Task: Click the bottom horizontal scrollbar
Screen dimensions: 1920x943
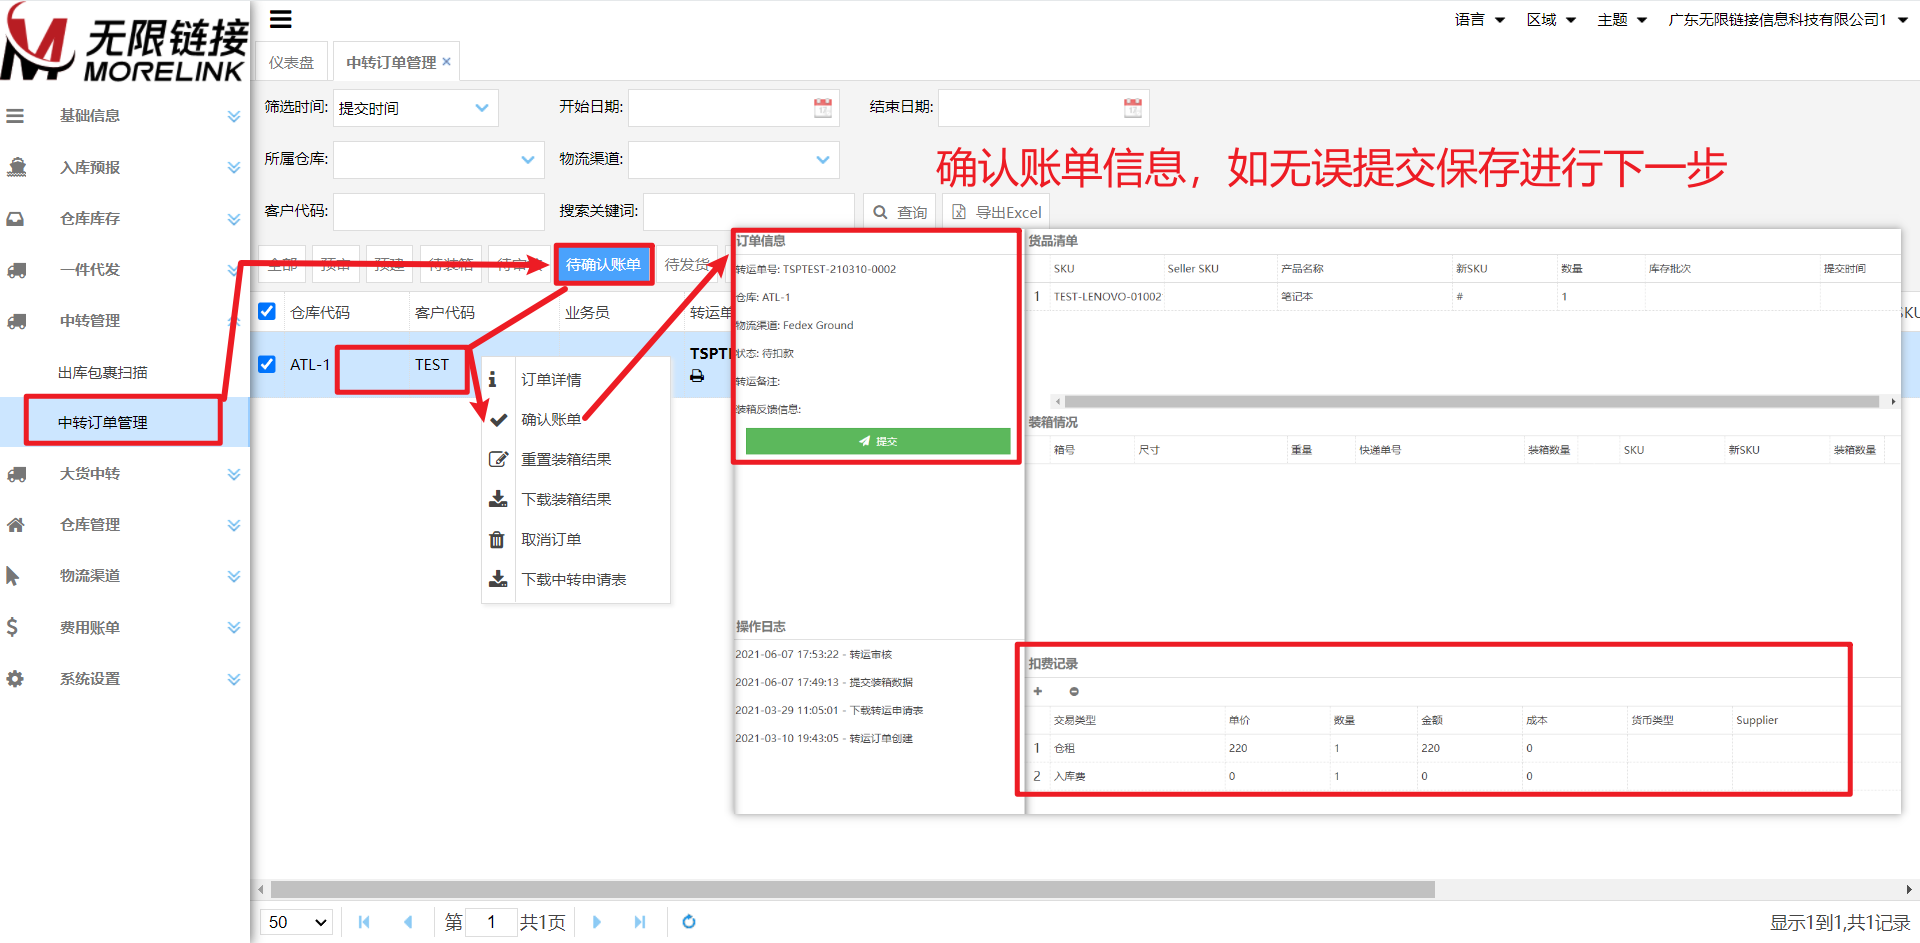Action: [x=852, y=889]
